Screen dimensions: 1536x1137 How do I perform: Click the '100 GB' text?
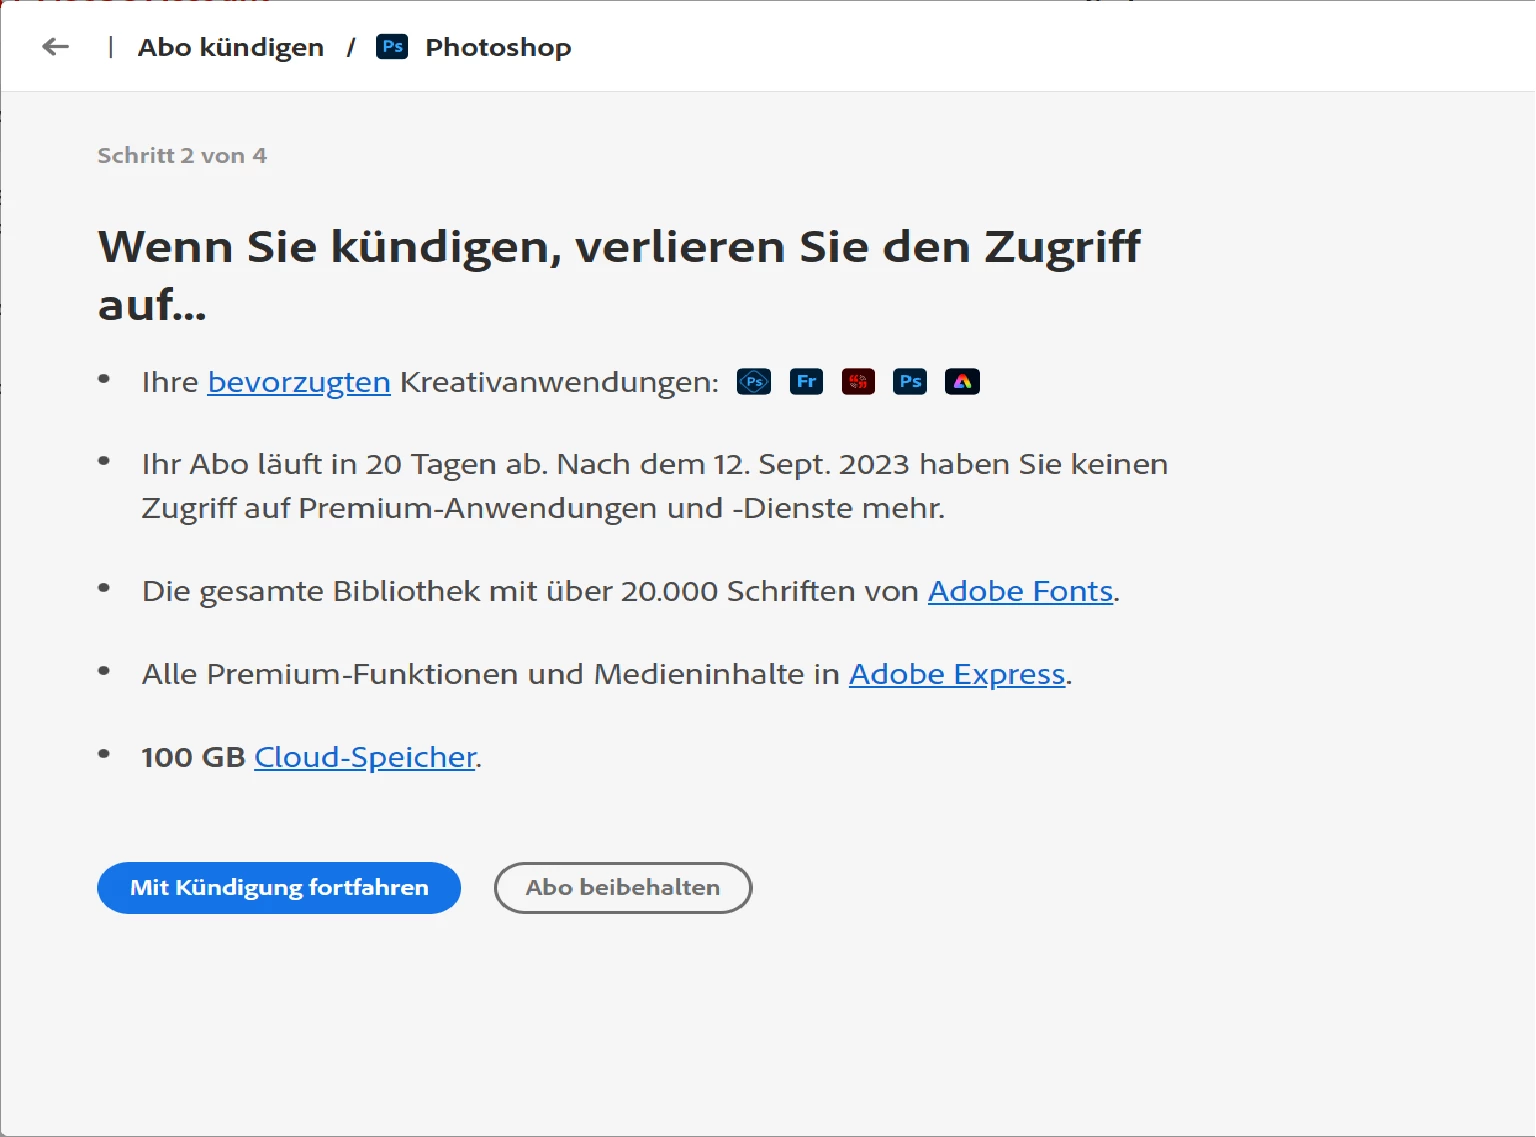194,757
